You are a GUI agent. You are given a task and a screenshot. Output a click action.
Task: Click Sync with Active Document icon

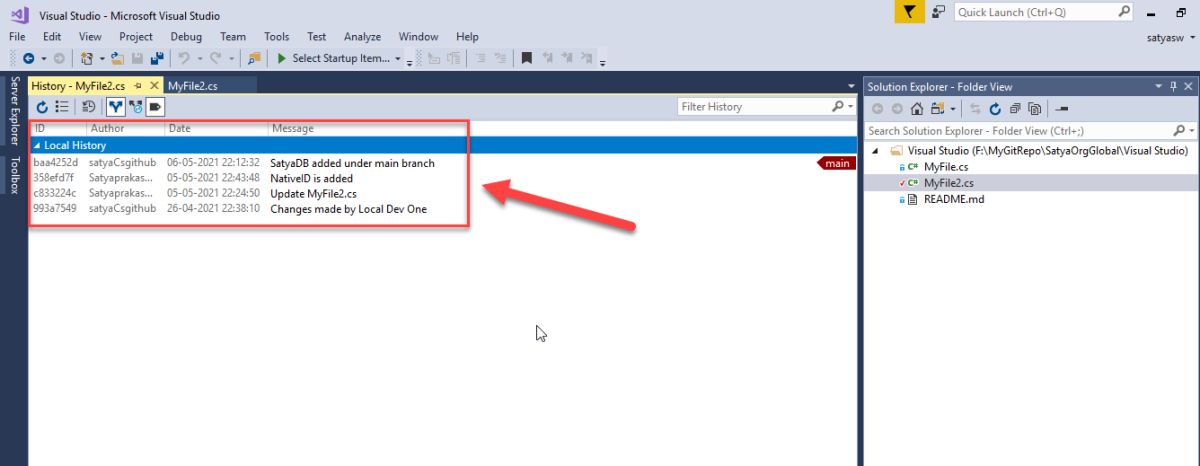[x=974, y=109]
